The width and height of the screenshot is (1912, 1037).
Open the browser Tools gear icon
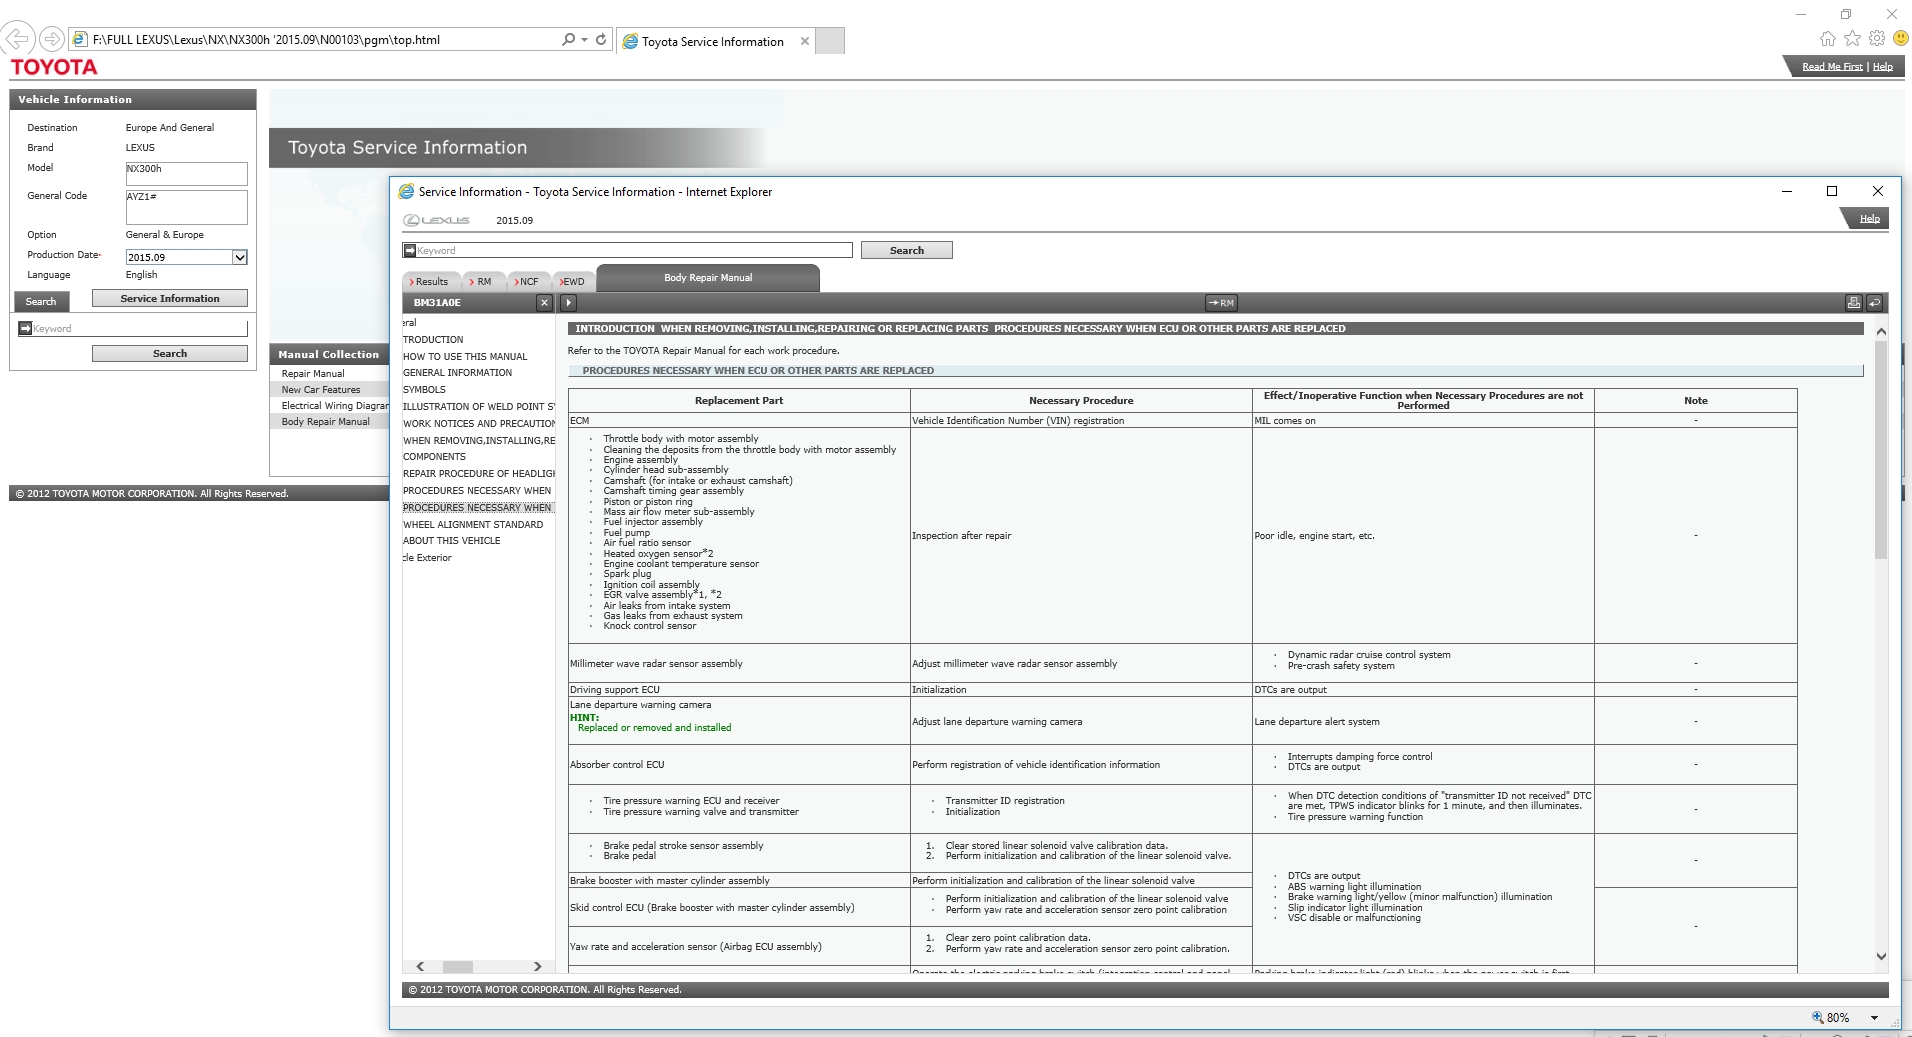(x=1876, y=38)
